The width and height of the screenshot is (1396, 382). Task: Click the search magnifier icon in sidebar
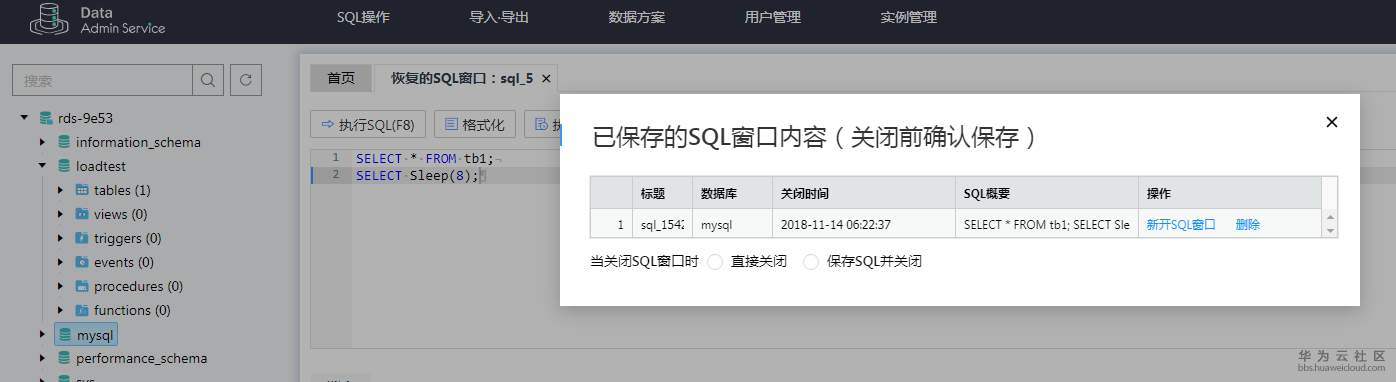[207, 80]
